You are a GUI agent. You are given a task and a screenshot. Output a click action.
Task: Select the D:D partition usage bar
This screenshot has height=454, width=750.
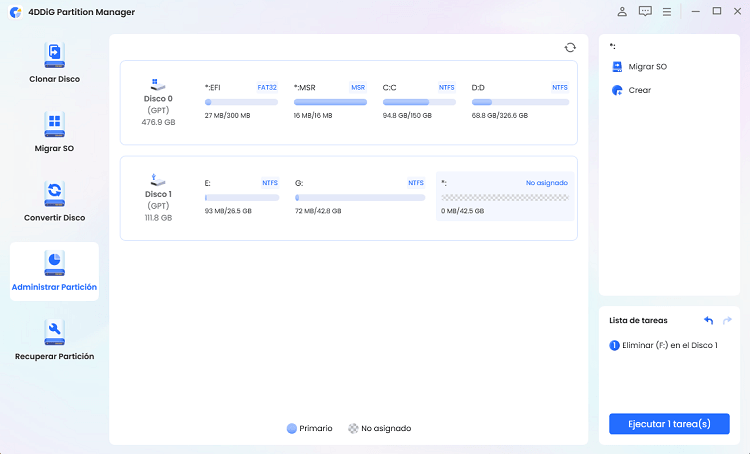point(520,102)
